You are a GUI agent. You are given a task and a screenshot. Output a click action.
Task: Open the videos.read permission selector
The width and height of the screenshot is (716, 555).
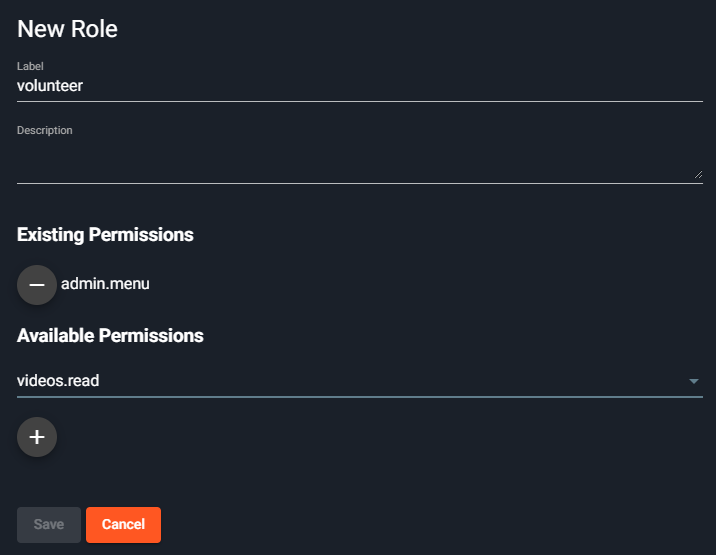360,381
